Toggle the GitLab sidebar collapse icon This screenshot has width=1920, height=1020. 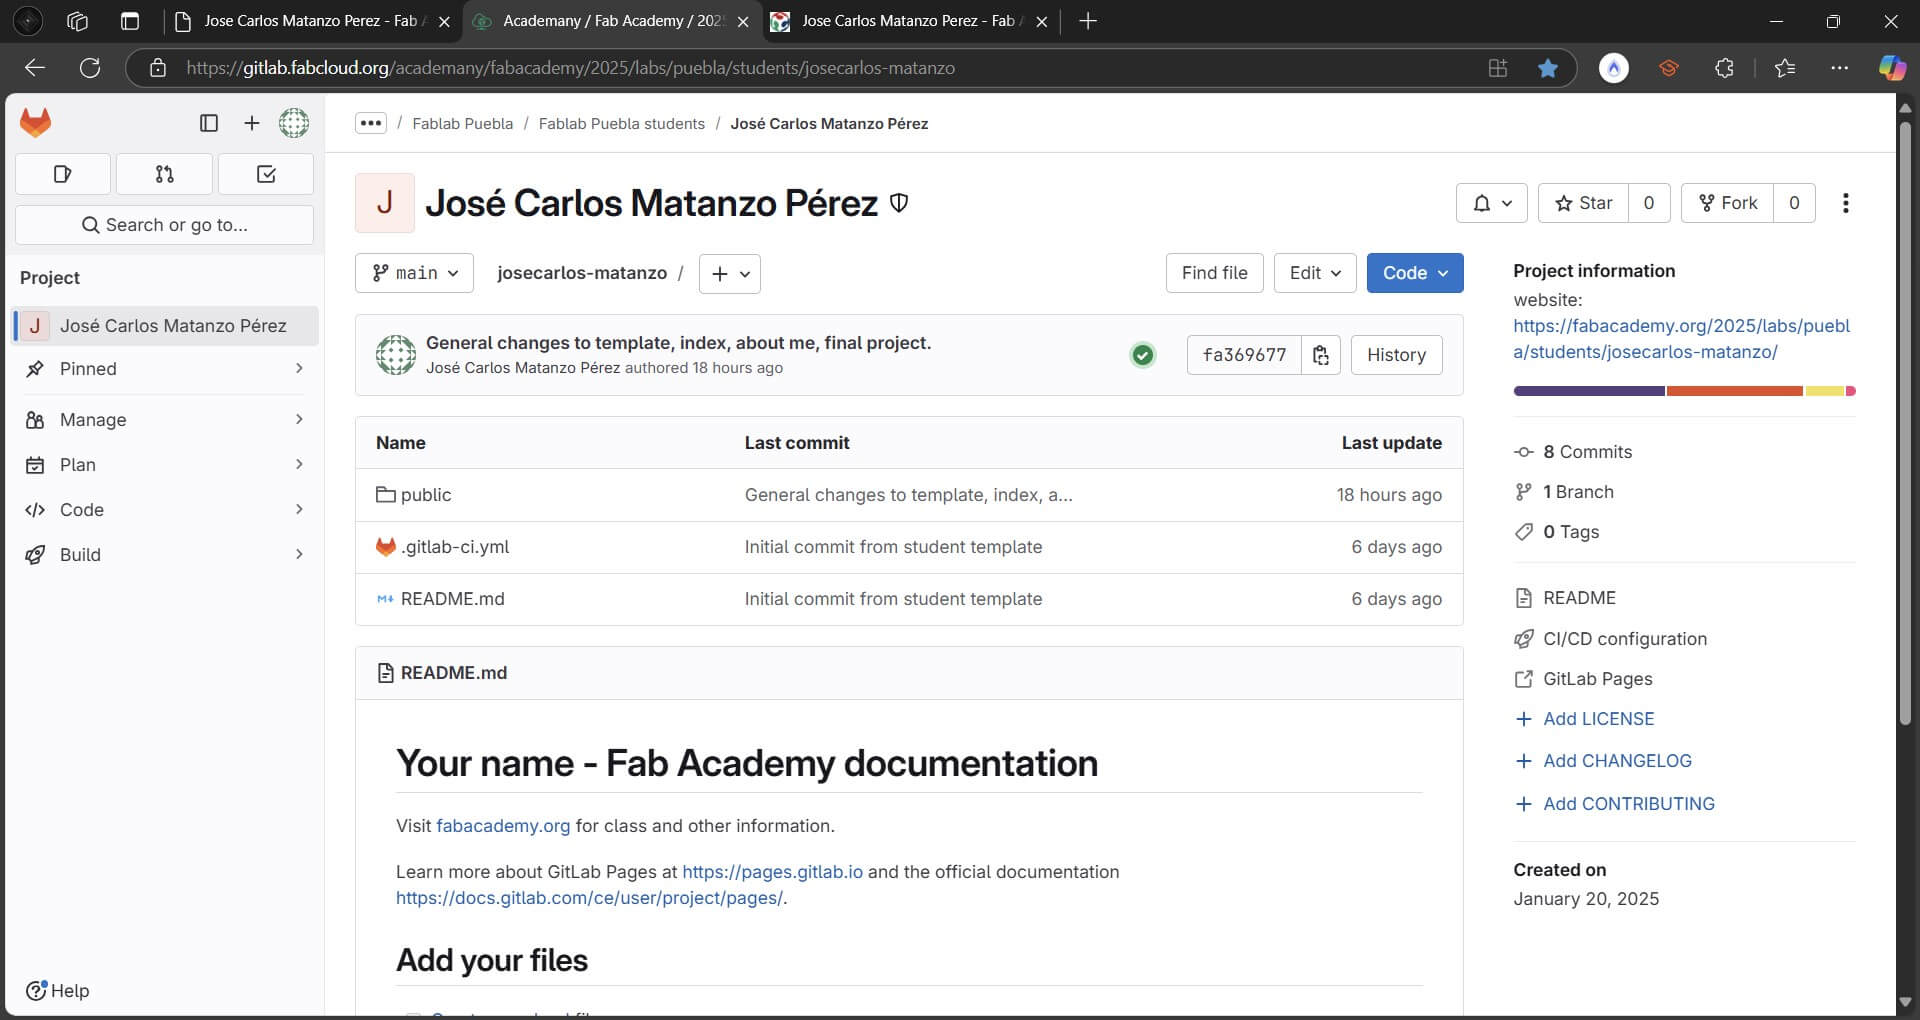pos(209,123)
